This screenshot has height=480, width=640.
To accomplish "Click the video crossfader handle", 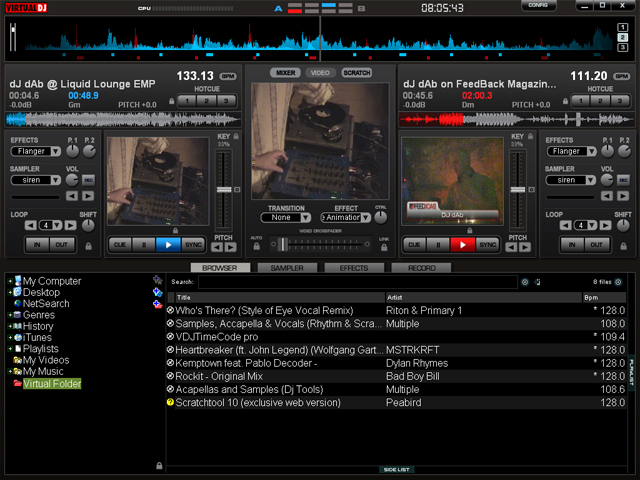I will tap(282, 244).
